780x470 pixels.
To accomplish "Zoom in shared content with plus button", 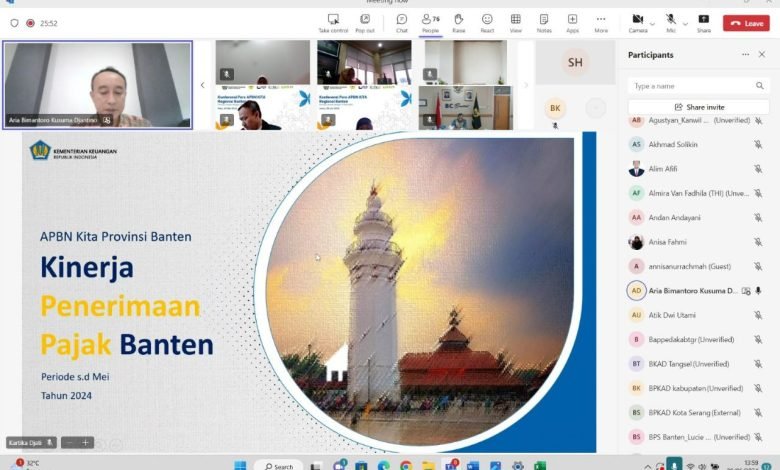I will (87, 442).
